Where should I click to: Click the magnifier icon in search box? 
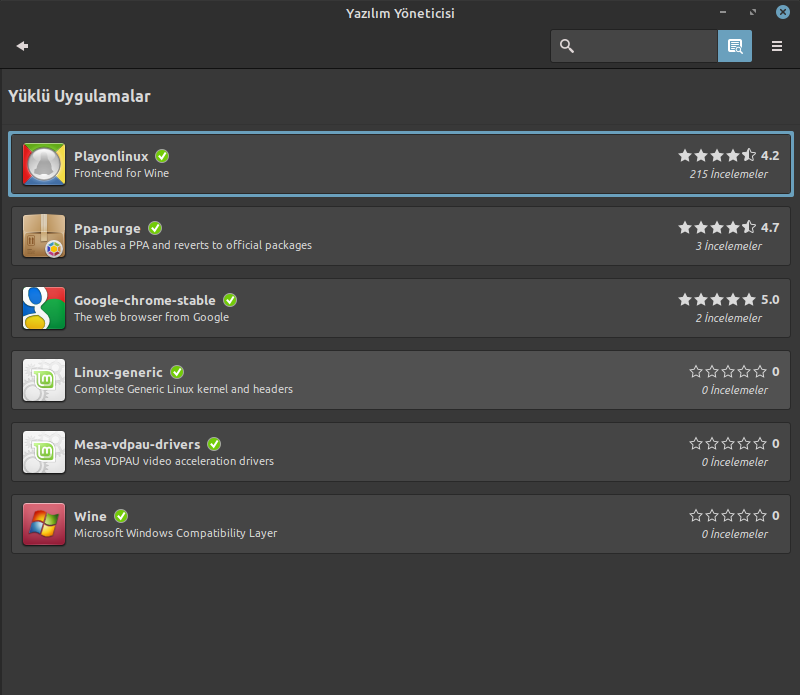tap(566, 46)
